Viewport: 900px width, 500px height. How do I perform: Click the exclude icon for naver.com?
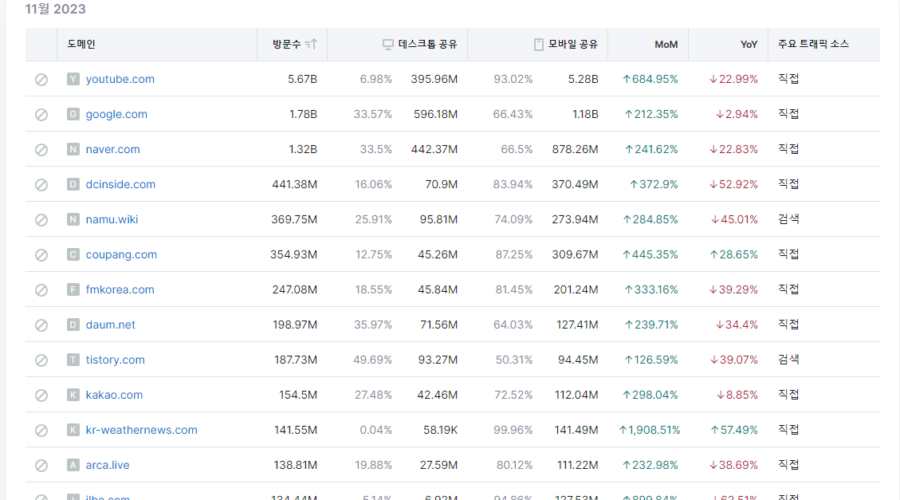click(x=41, y=150)
